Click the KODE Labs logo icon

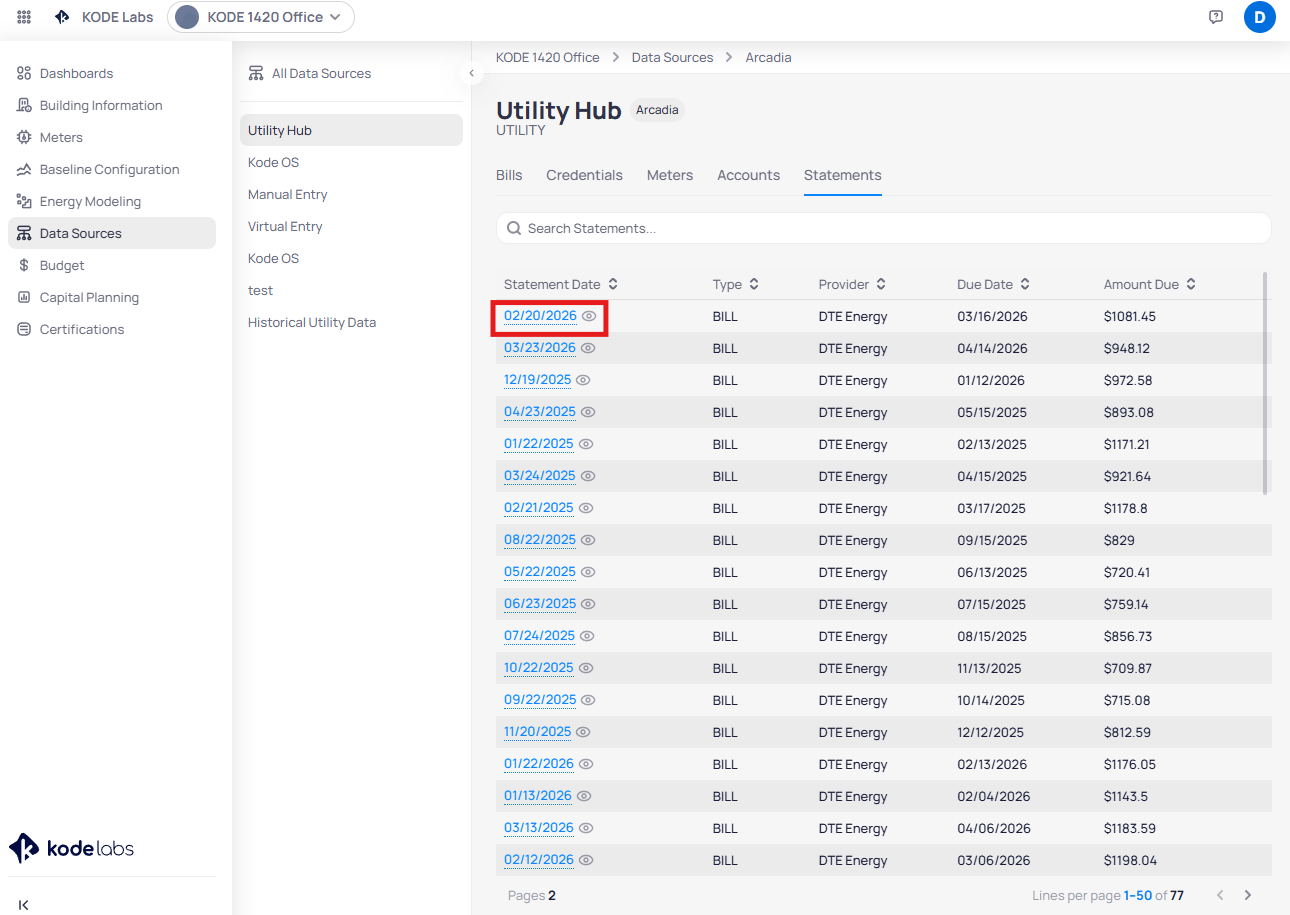pyautogui.click(x=62, y=17)
